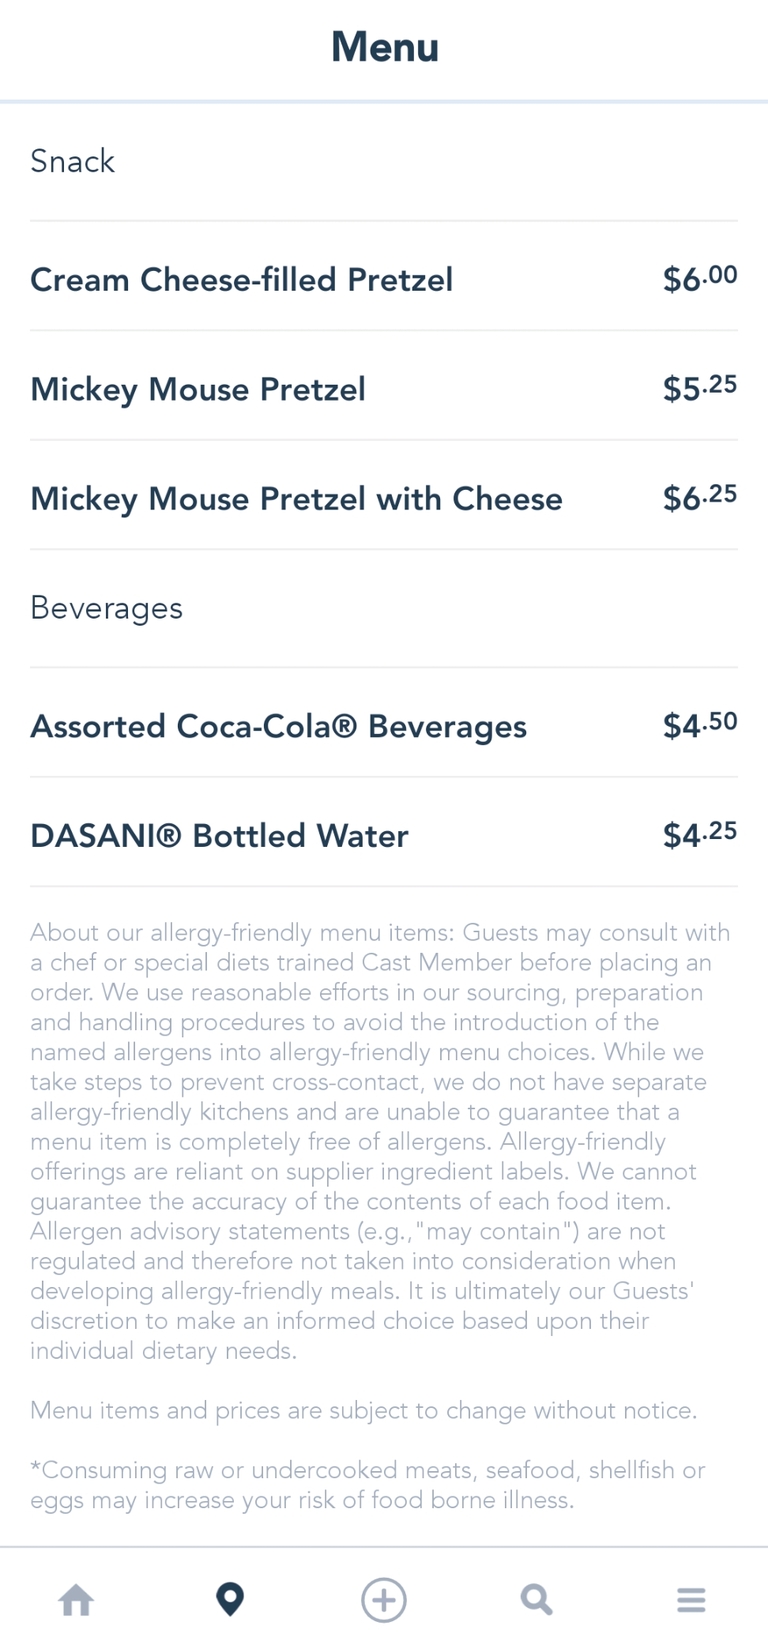
Task: Tap the $4.50 beverage price
Action: pos(699,725)
